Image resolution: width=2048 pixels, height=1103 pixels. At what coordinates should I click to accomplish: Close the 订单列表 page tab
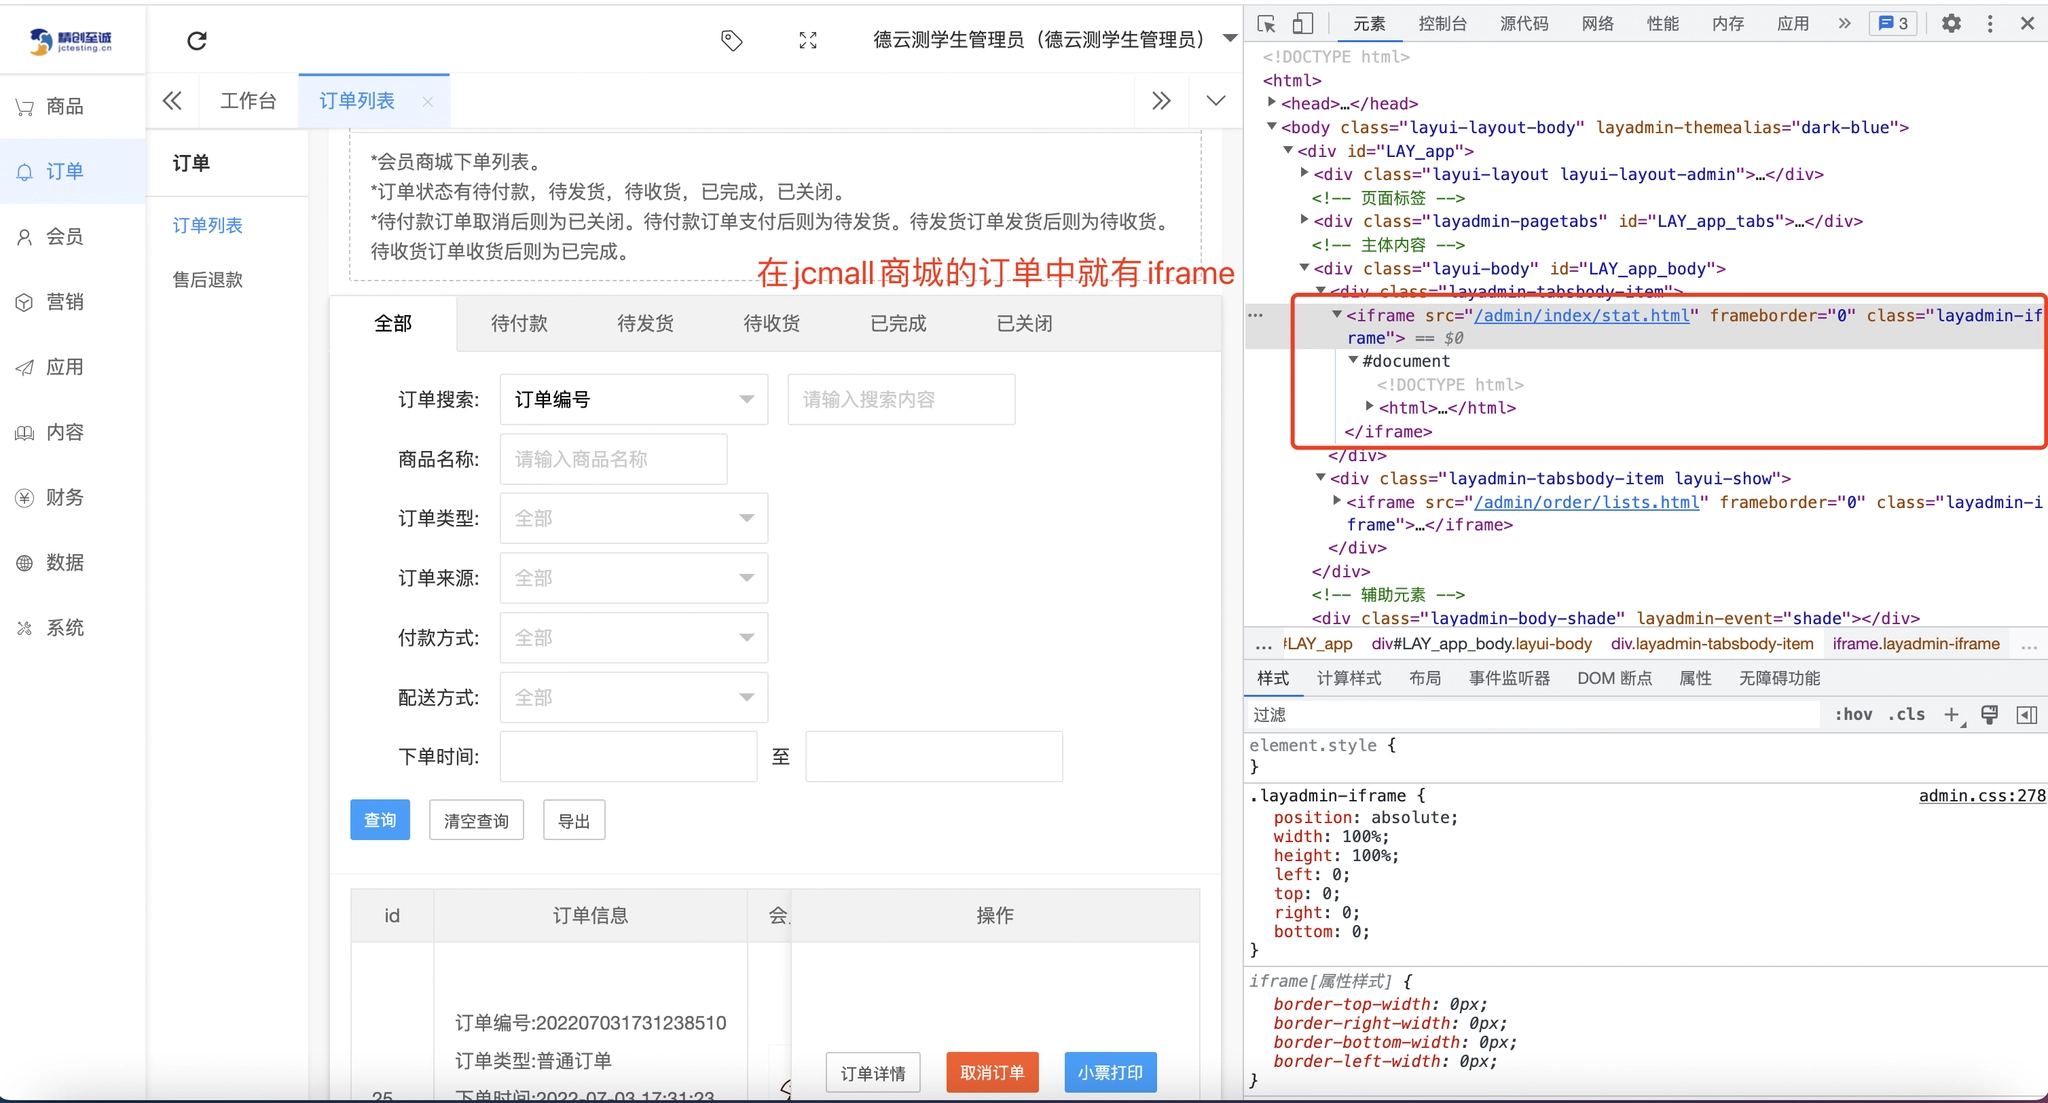[x=428, y=101]
